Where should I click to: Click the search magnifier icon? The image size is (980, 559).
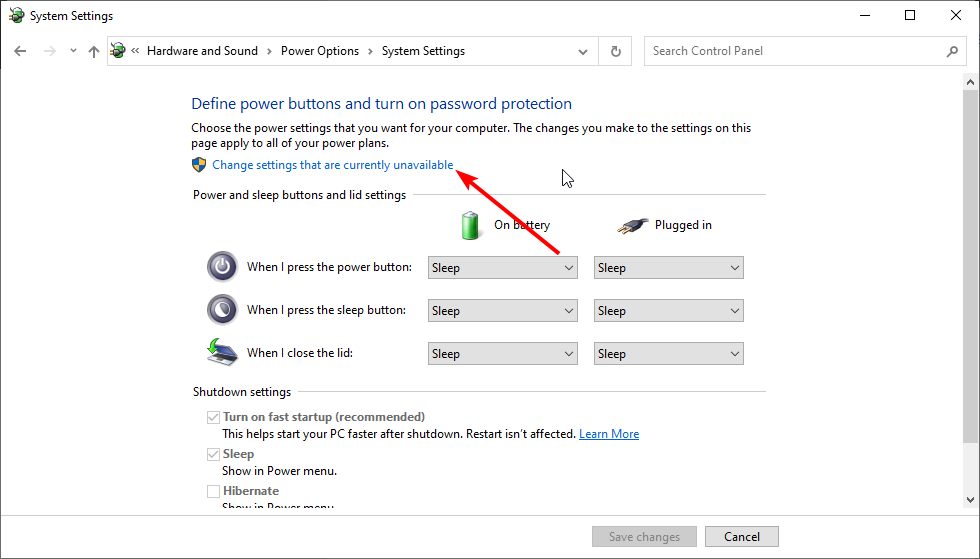(x=952, y=51)
